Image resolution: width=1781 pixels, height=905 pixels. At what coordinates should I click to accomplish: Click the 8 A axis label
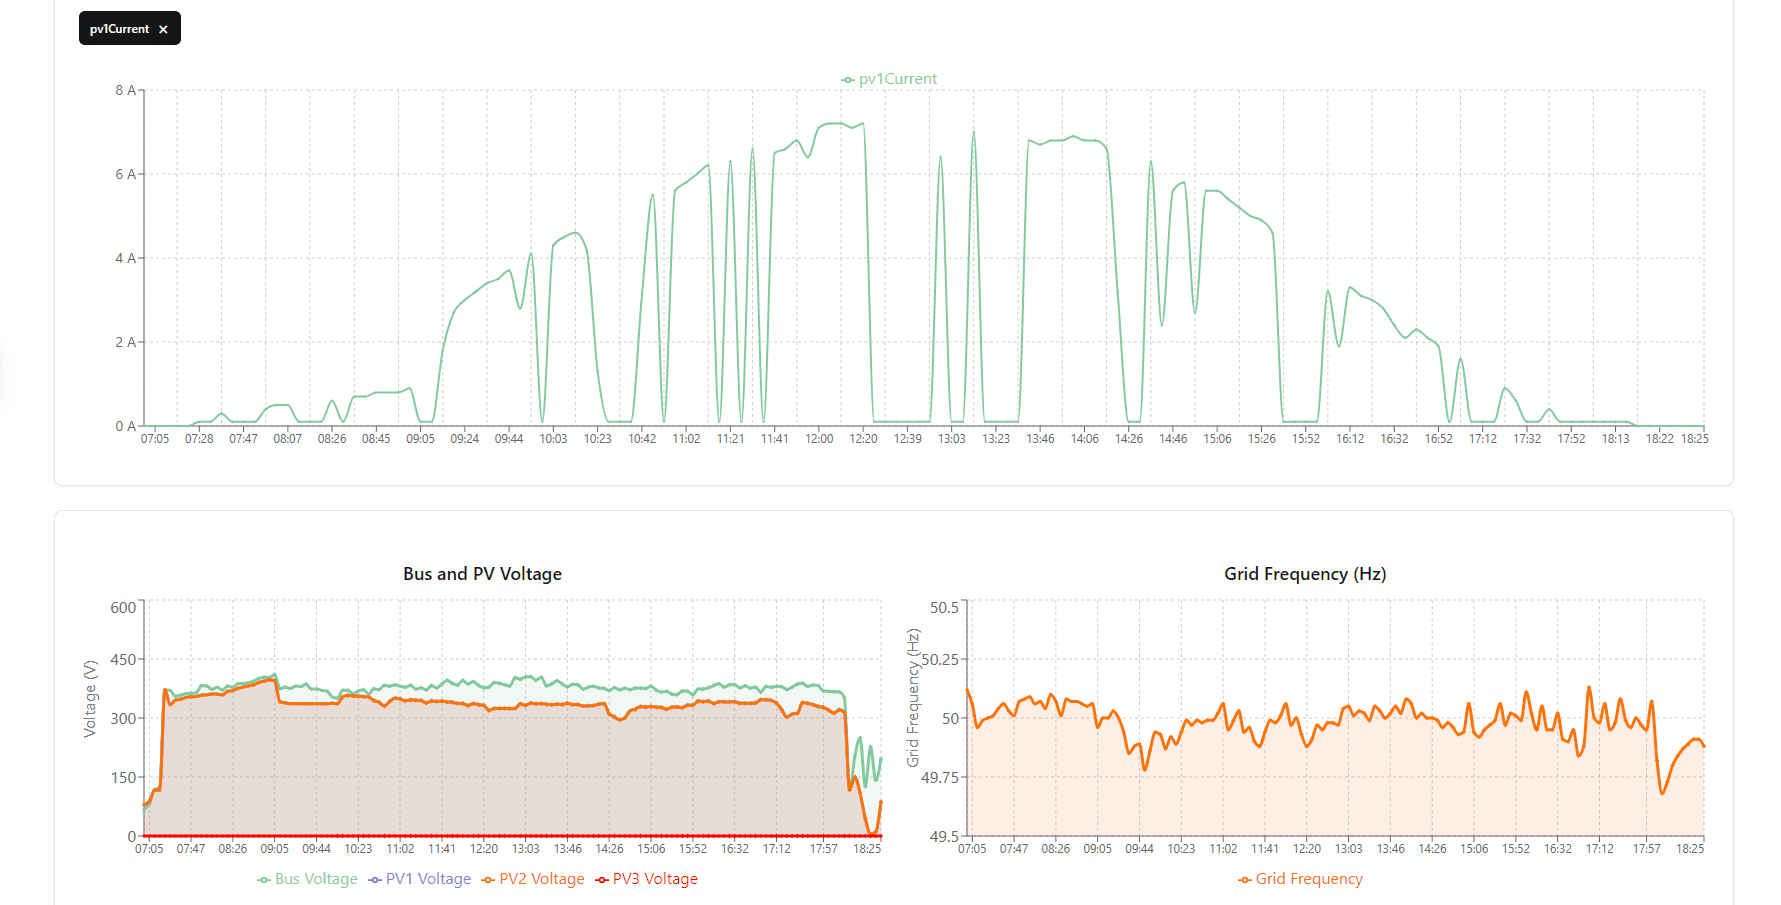pyautogui.click(x=125, y=90)
